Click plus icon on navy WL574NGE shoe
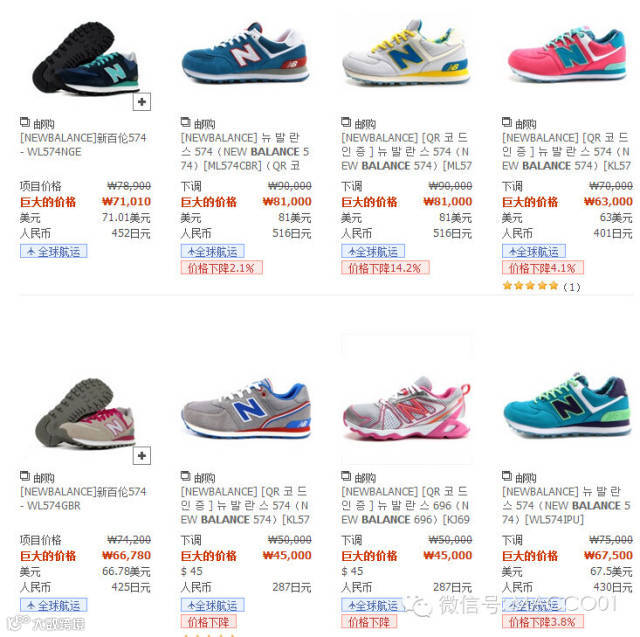This screenshot has height=637, width=640. pos(142,102)
